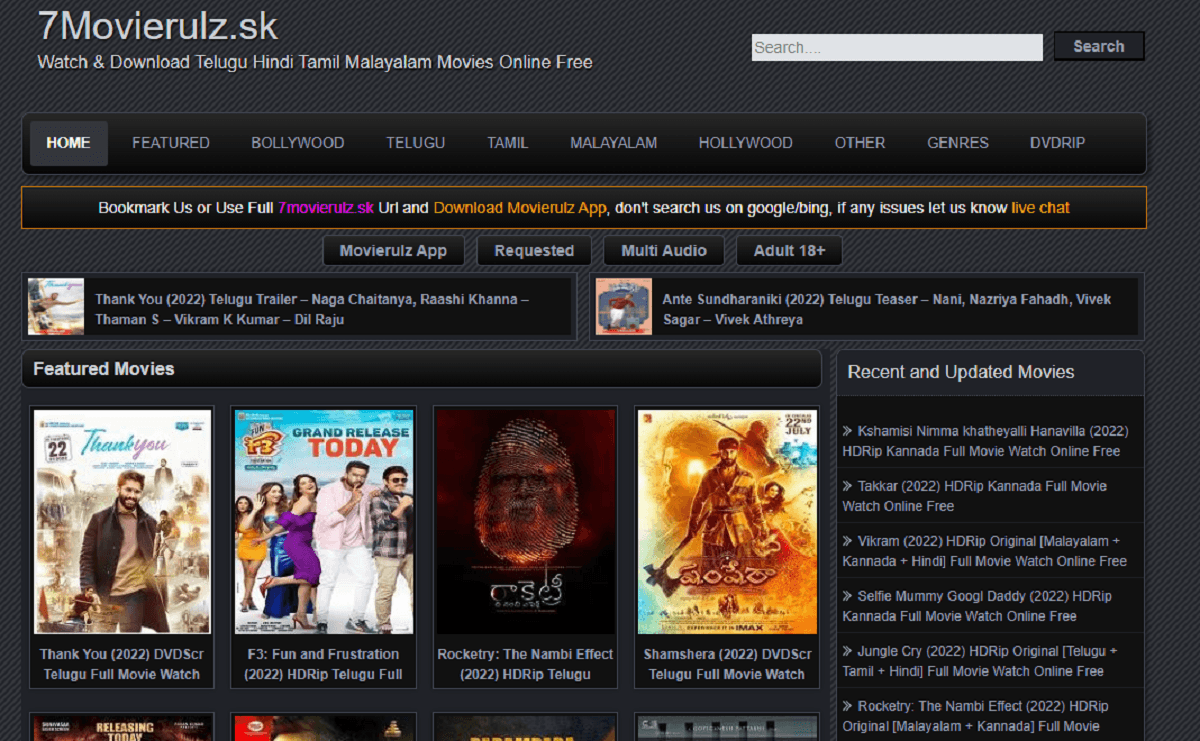Open the GENRES menu
This screenshot has height=741, width=1200.
(x=956, y=142)
